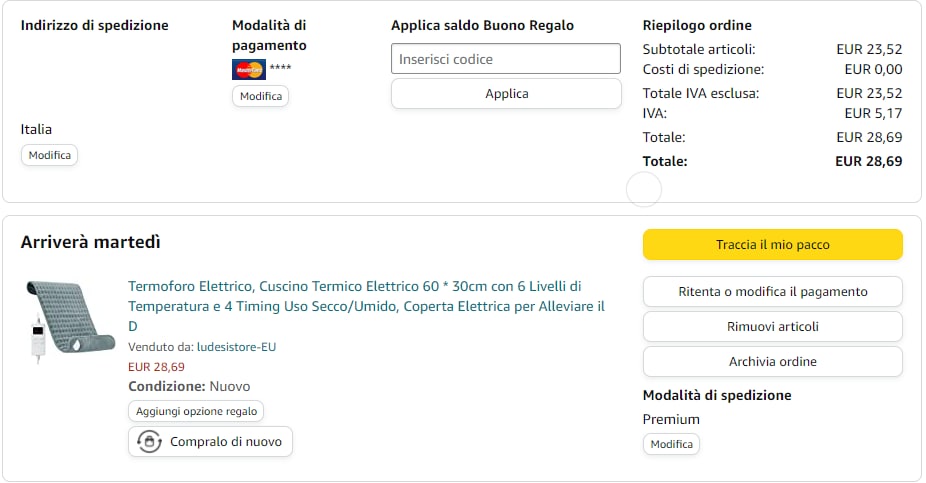This screenshot has height=483, width=926.
Task: Click the Aggiungi opzione regalo button
Action: tap(196, 411)
